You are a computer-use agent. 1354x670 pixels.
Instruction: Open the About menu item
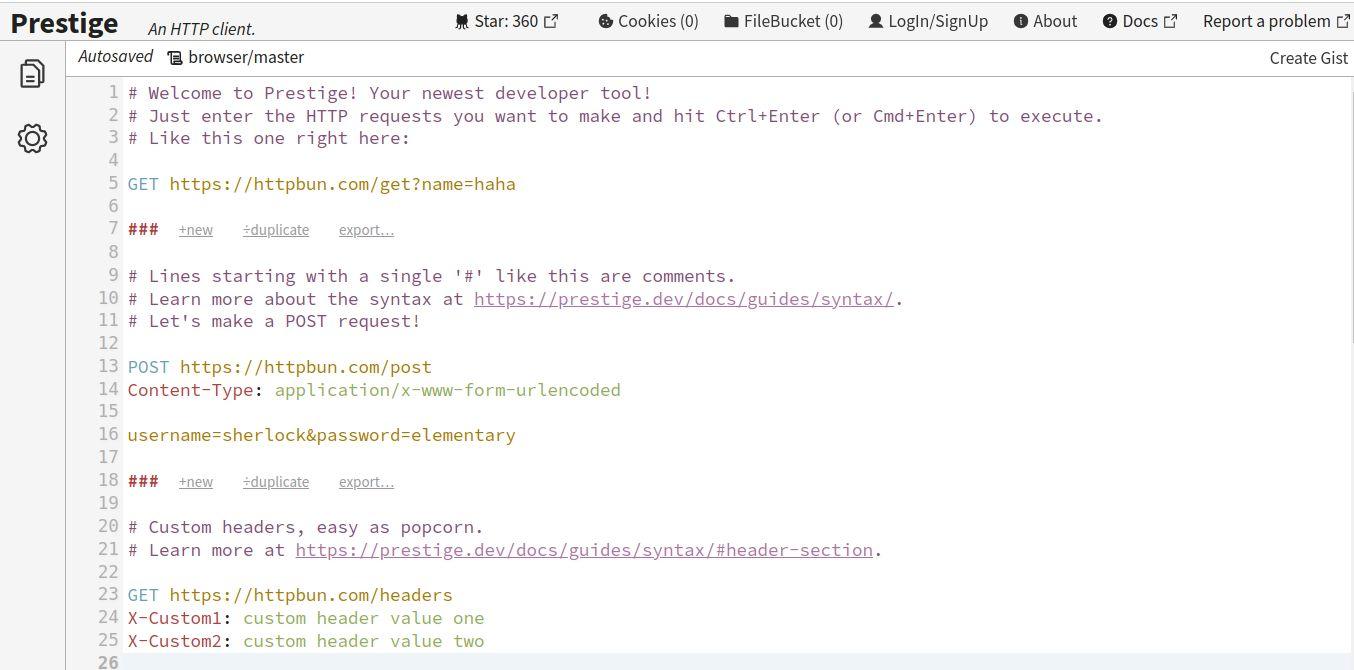pos(1054,21)
